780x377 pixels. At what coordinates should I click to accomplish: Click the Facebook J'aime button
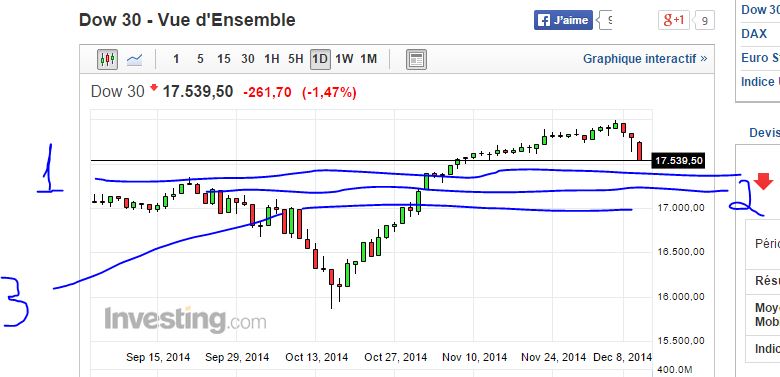(x=564, y=20)
